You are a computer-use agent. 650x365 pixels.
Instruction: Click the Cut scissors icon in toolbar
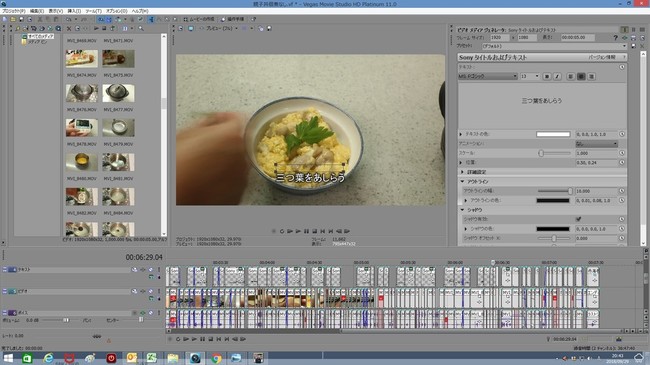(x=40, y=19)
